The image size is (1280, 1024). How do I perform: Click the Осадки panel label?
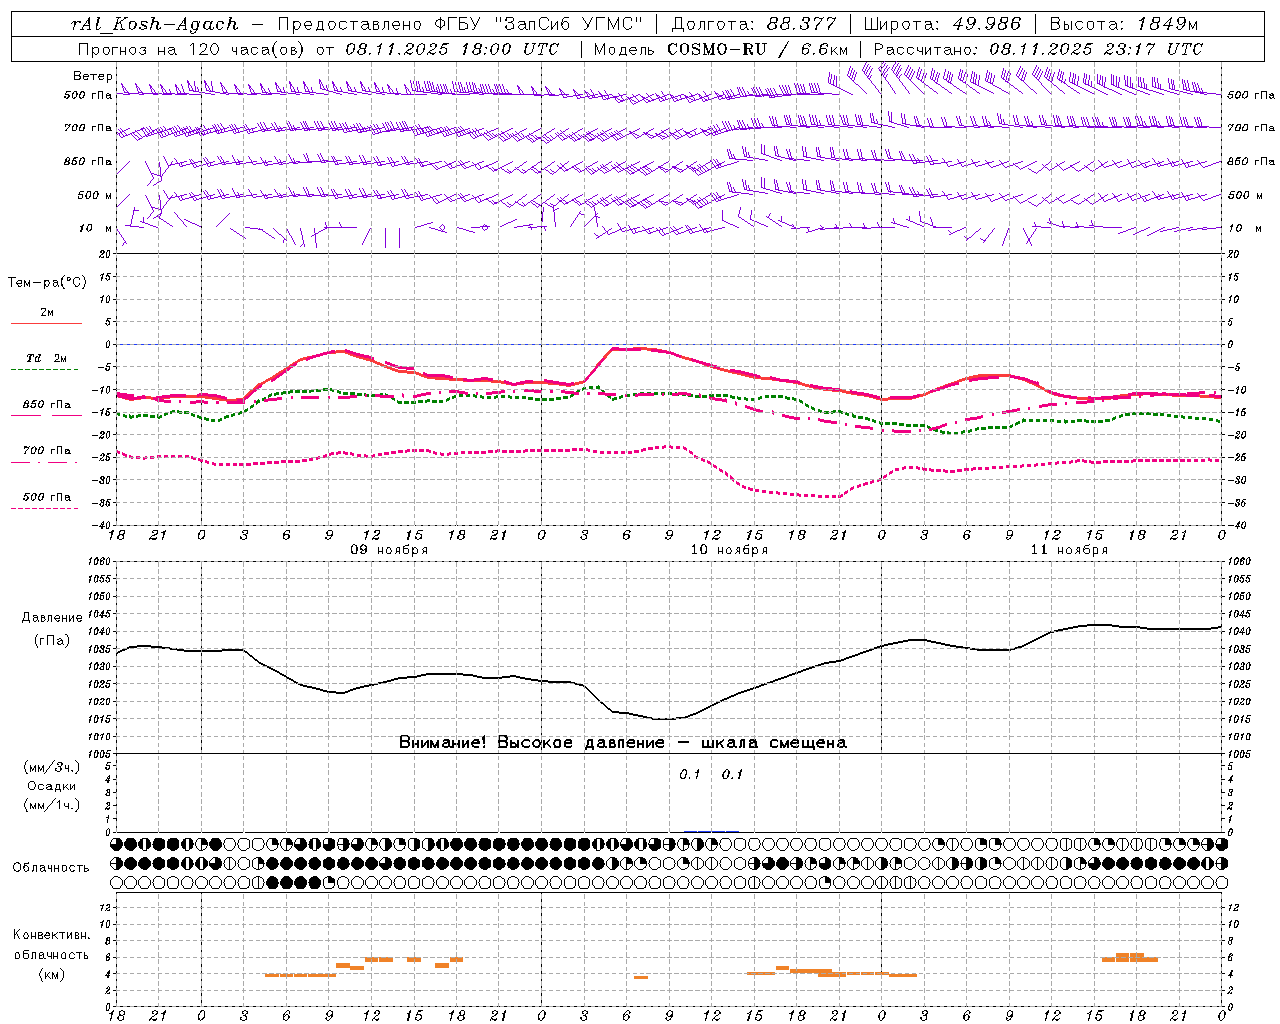[52, 786]
